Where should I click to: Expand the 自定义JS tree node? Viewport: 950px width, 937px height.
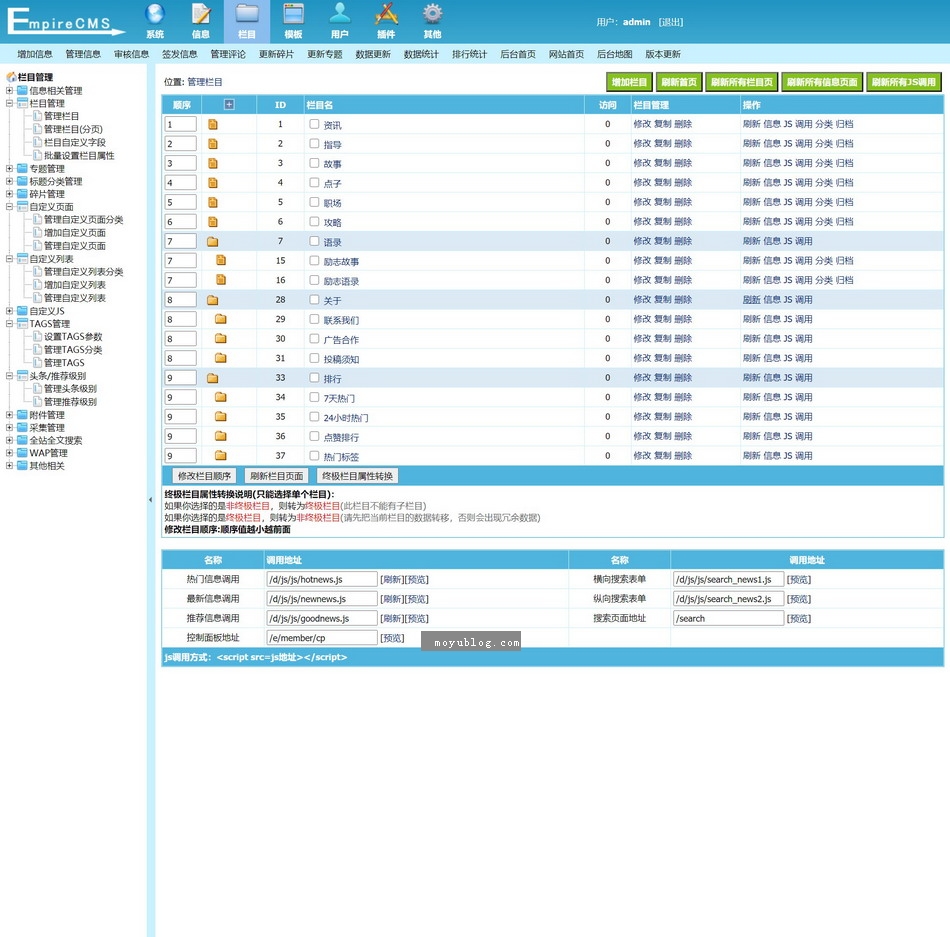click(9, 311)
